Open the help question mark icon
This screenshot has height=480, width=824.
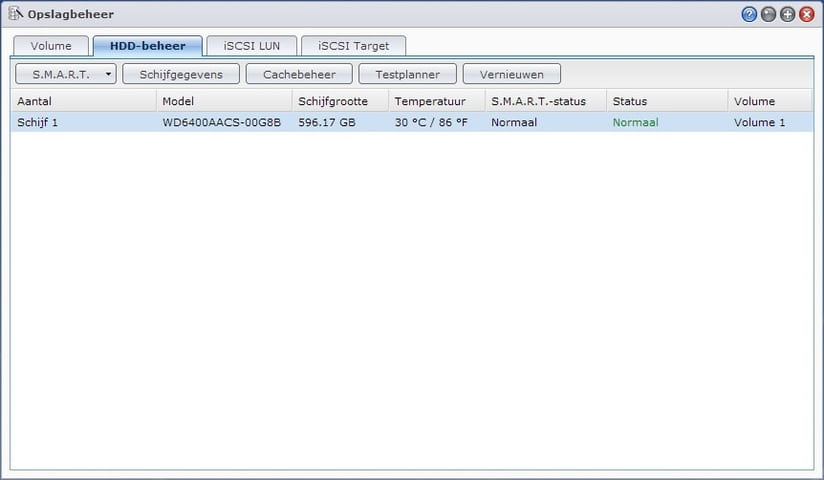[749, 15]
